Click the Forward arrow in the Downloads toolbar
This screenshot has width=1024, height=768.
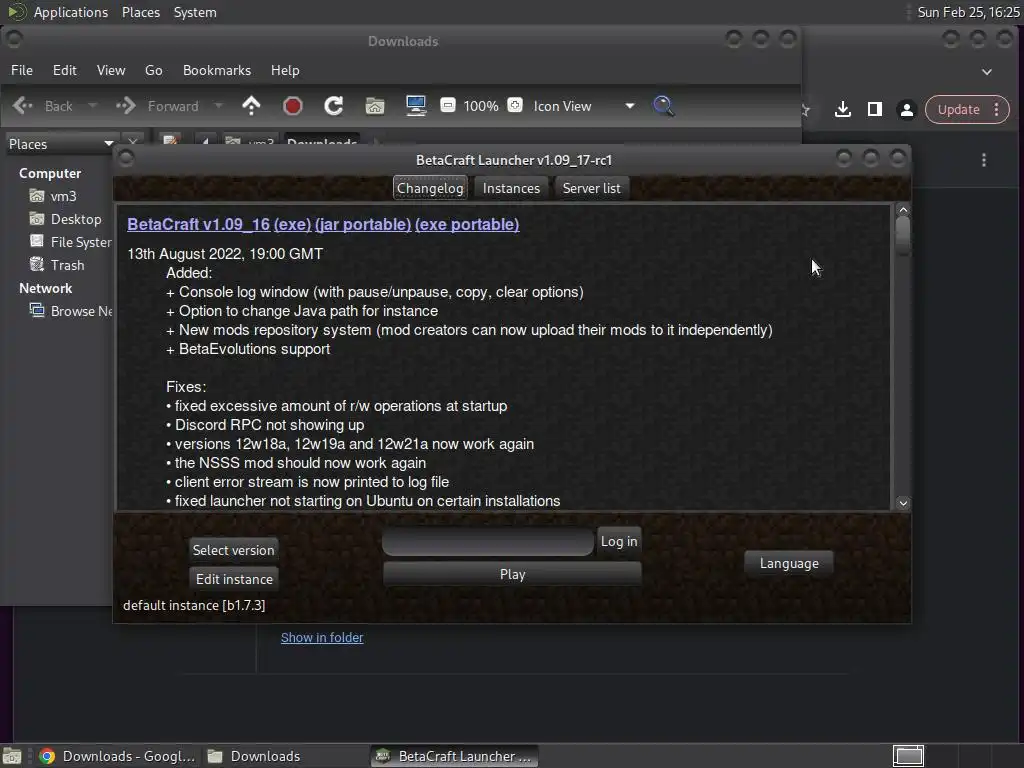pos(157,106)
